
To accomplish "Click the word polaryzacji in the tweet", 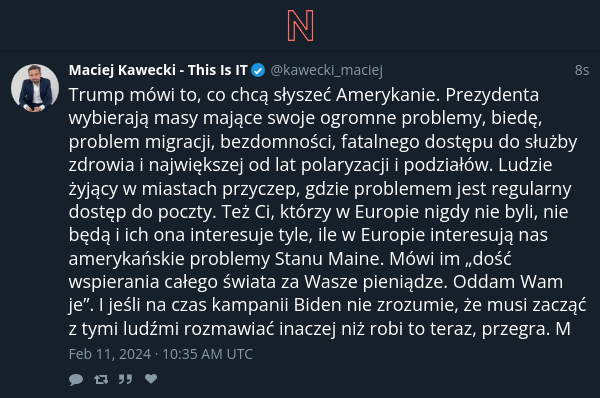I will 345,166.
